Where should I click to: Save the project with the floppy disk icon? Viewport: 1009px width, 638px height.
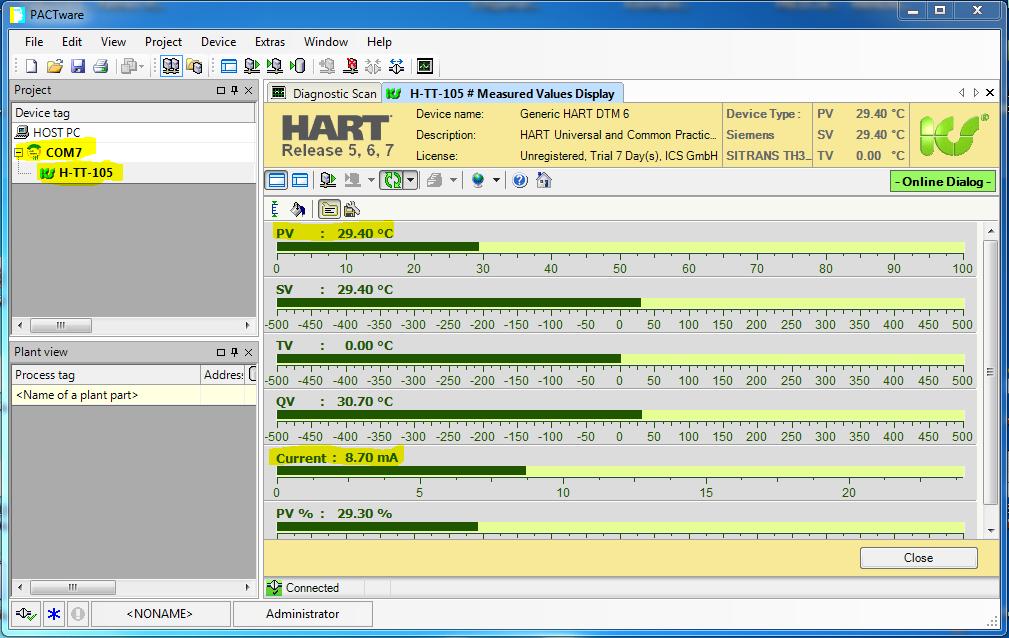78,66
